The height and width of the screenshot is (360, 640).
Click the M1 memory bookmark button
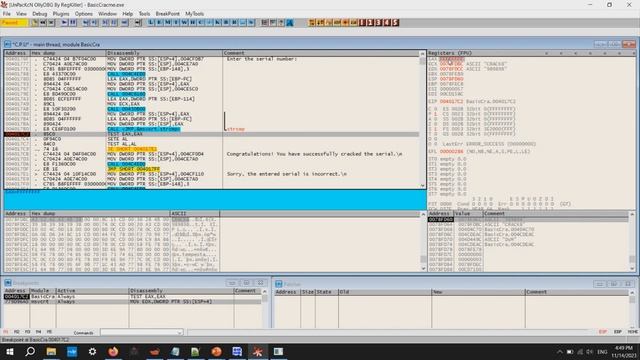[6, 332]
